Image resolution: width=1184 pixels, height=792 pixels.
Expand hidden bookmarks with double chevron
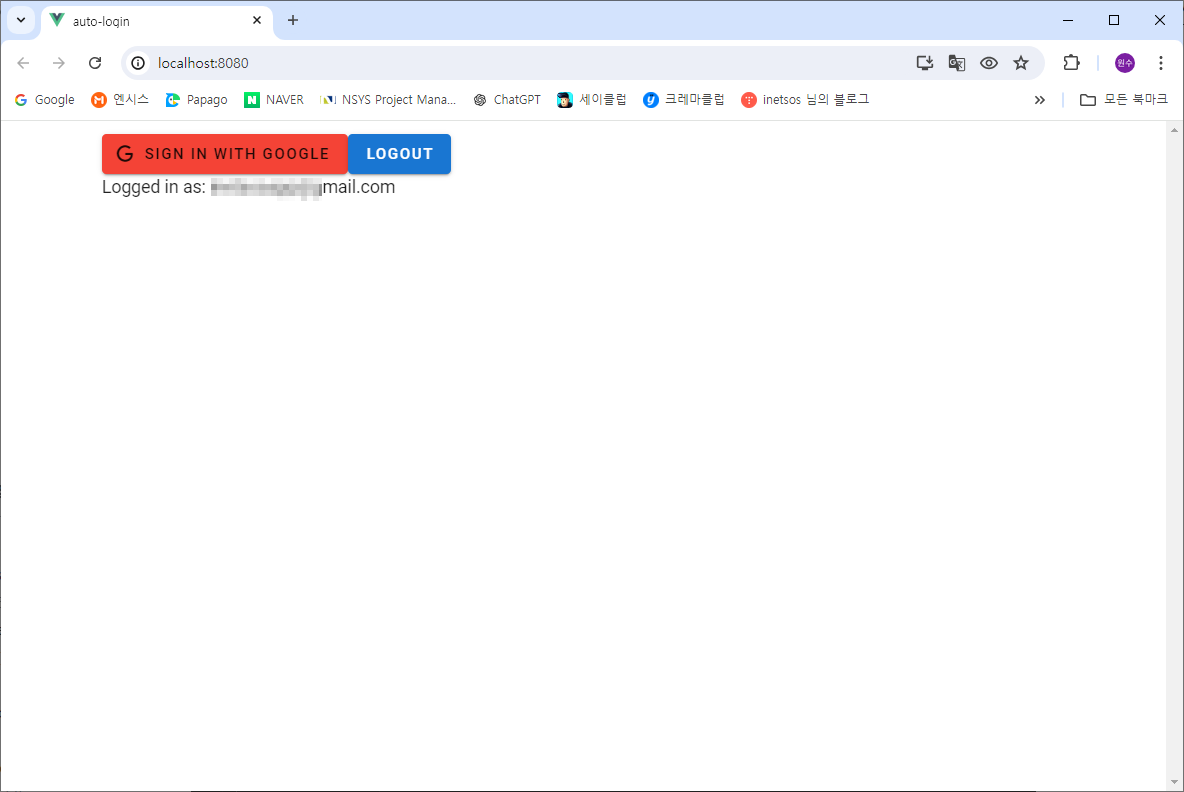point(1040,100)
